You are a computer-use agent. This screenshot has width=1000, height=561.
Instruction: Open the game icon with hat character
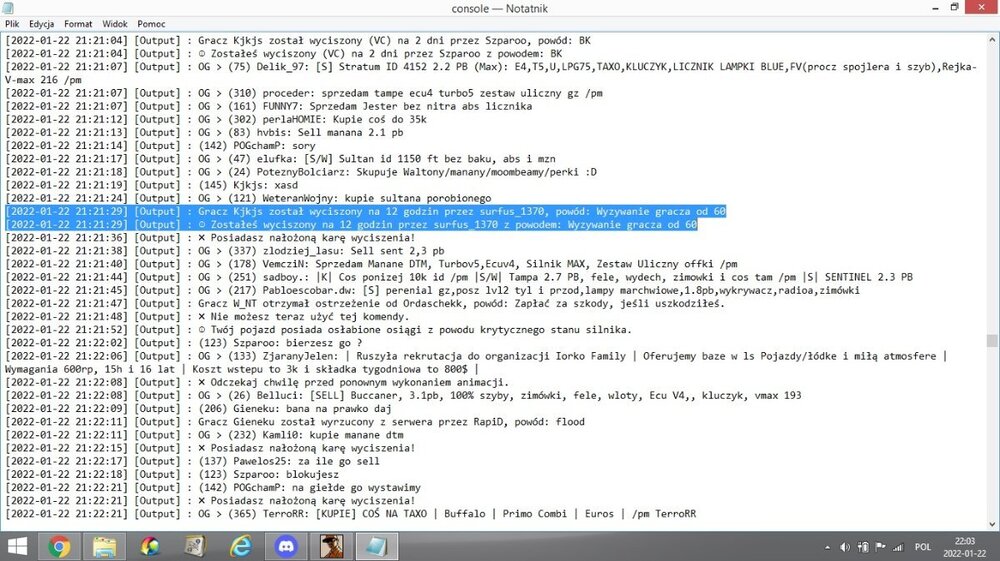[x=331, y=546]
